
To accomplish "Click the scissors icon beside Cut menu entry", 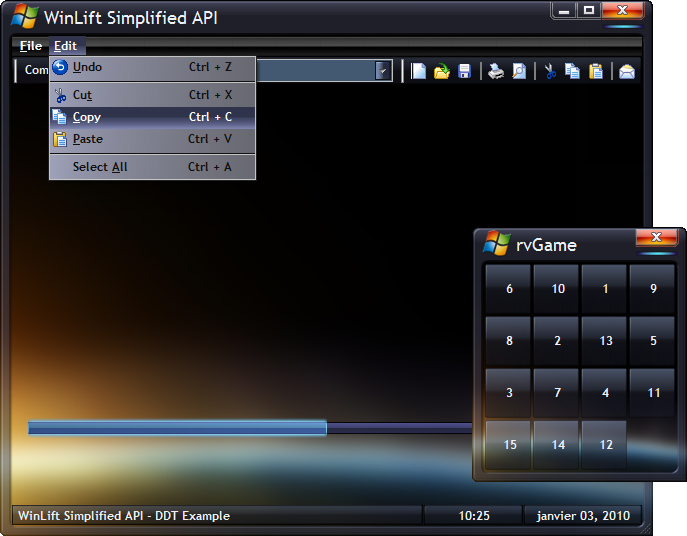I will [60, 95].
